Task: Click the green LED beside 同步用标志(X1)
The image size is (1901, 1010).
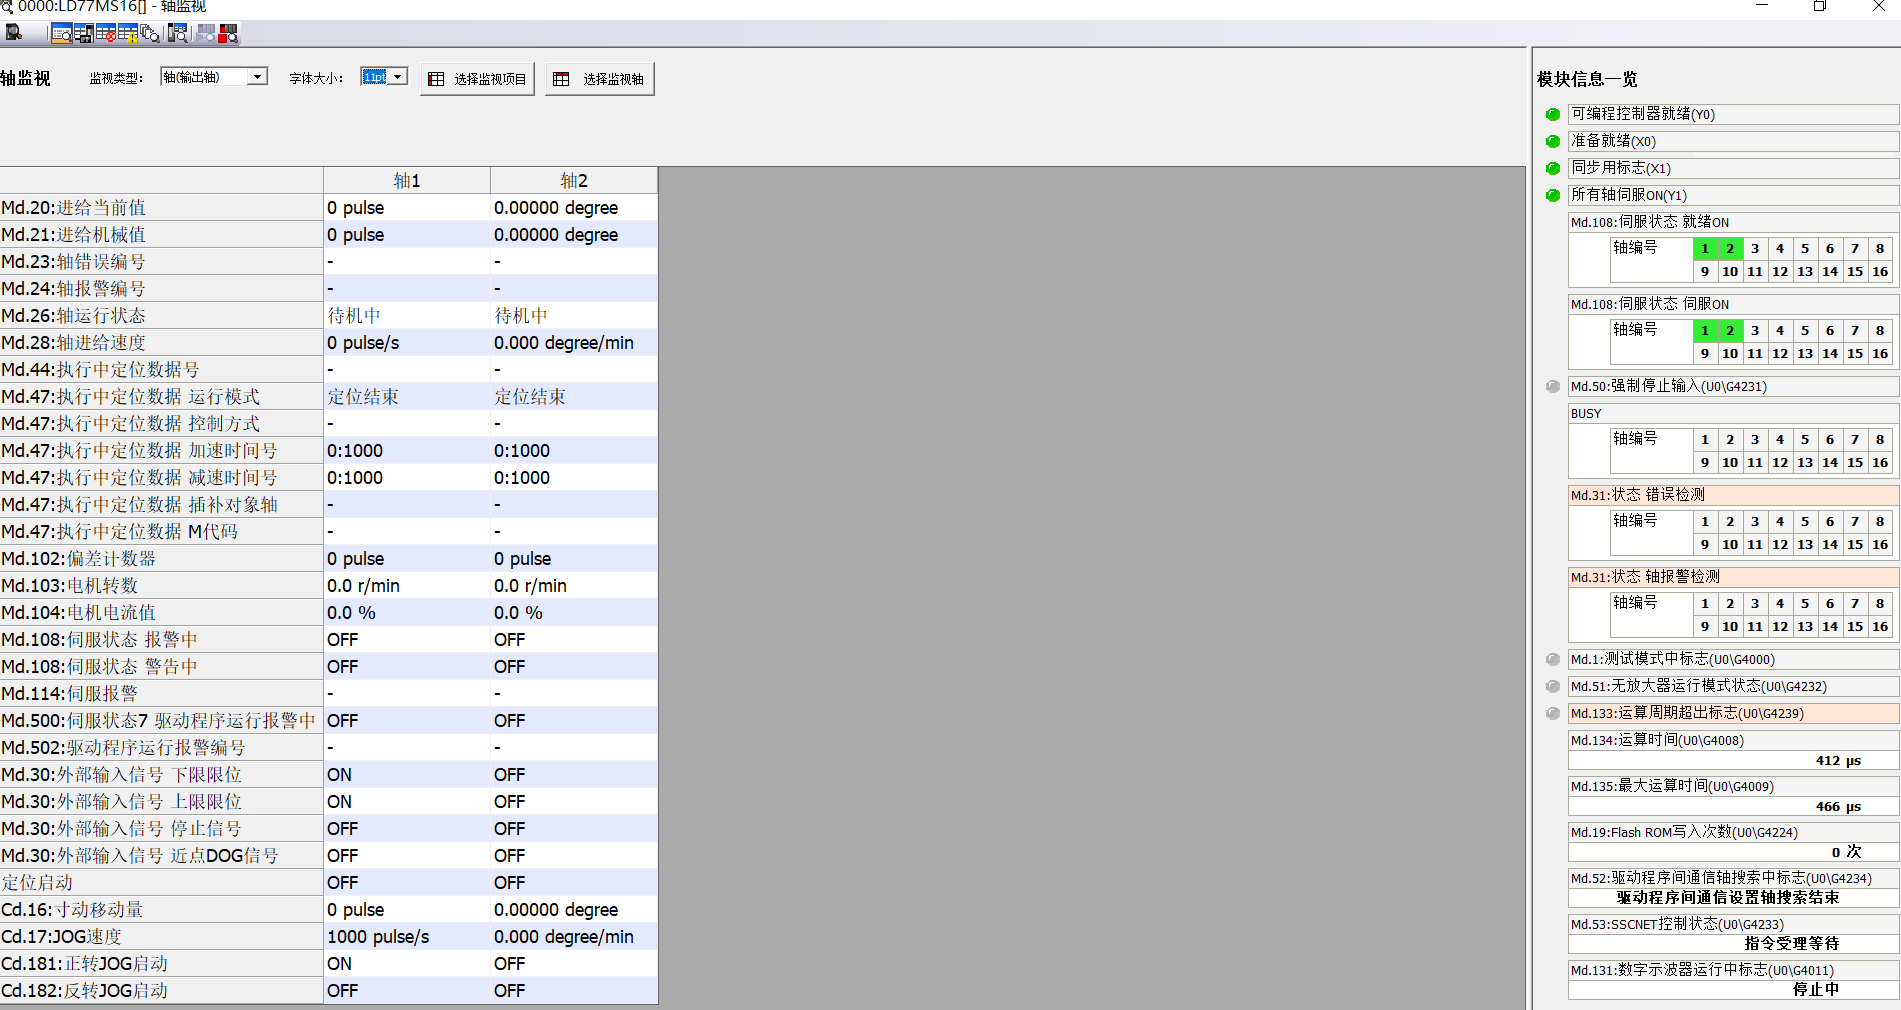Action: 1553,168
